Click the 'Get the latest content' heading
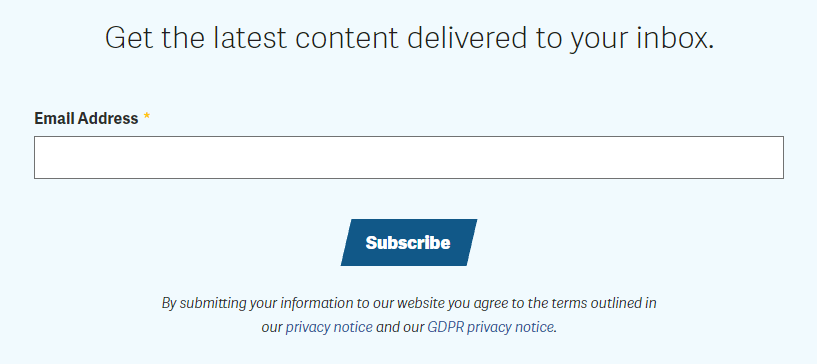The image size is (817, 364). pos(409,38)
